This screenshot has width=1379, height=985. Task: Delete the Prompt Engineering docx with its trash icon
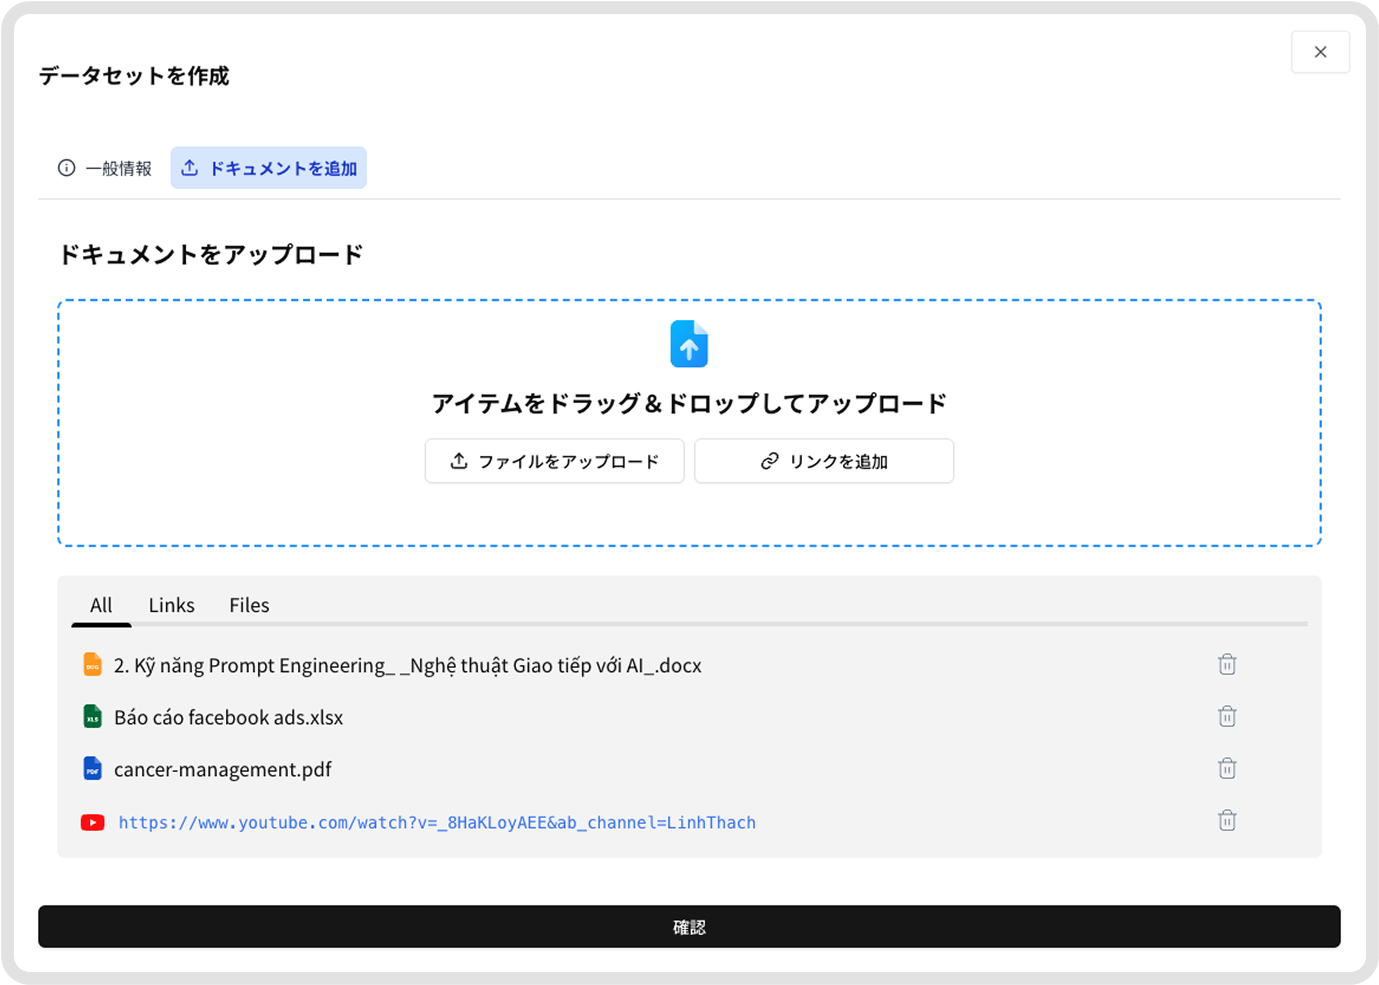coord(1227,664)
